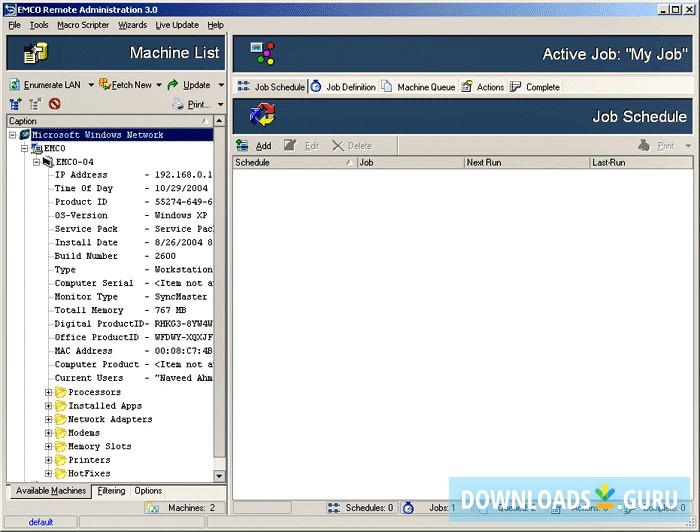Screen dimensions: 700x532
Task: Click the machine list scrollbar down arrow
Action: click(219, 476)
